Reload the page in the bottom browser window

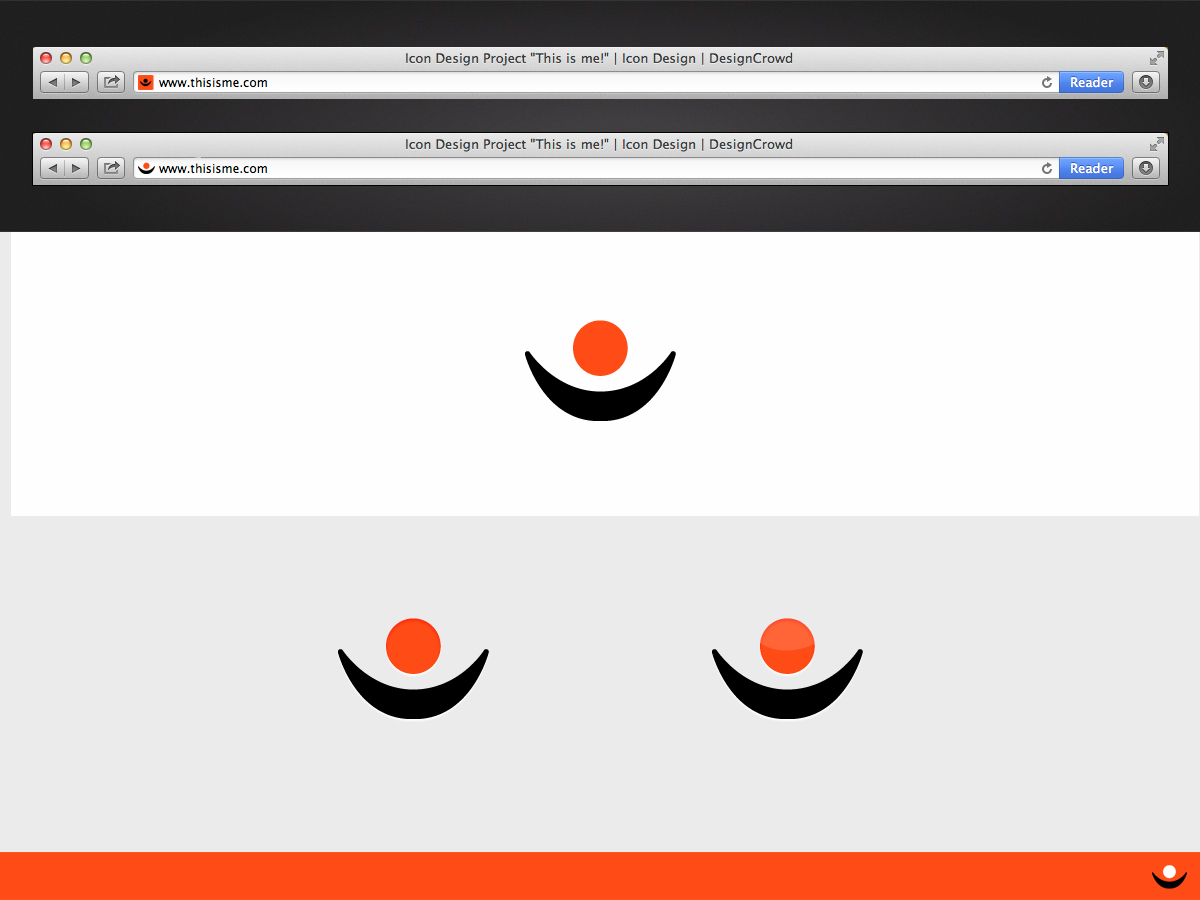[1047, 168]
